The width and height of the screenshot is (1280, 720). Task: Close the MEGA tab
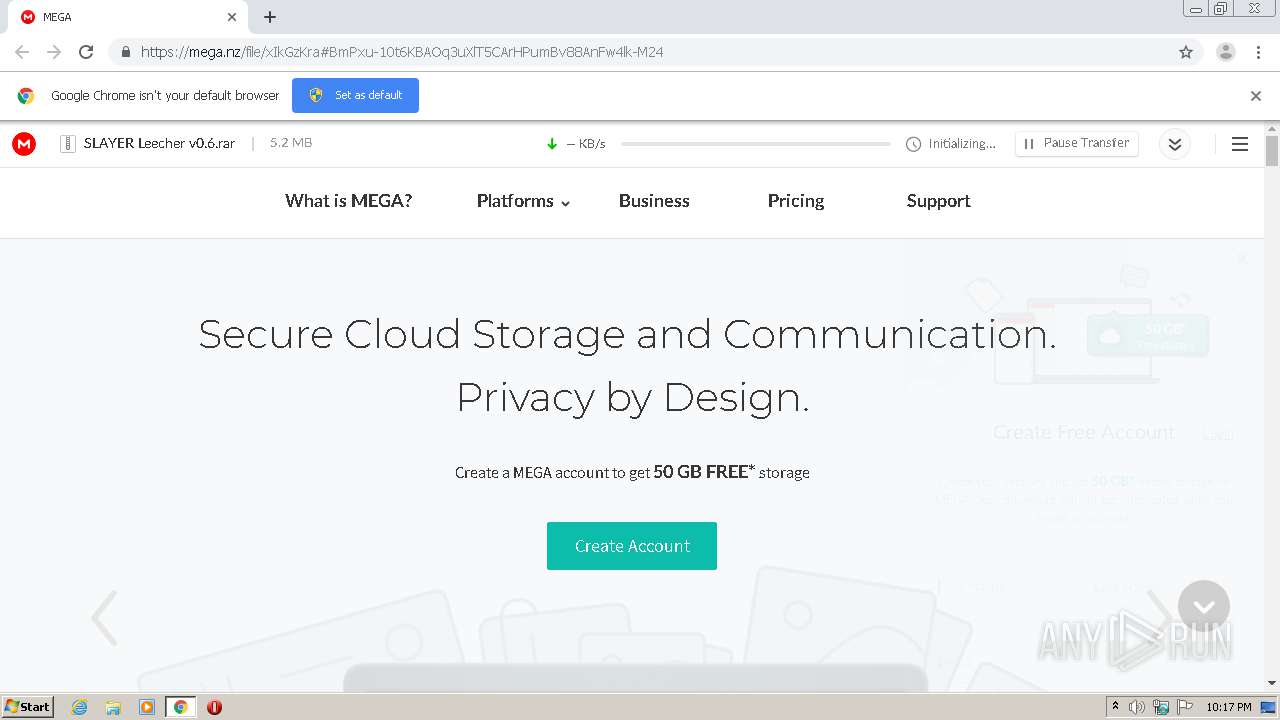click(x=232, y=17)
